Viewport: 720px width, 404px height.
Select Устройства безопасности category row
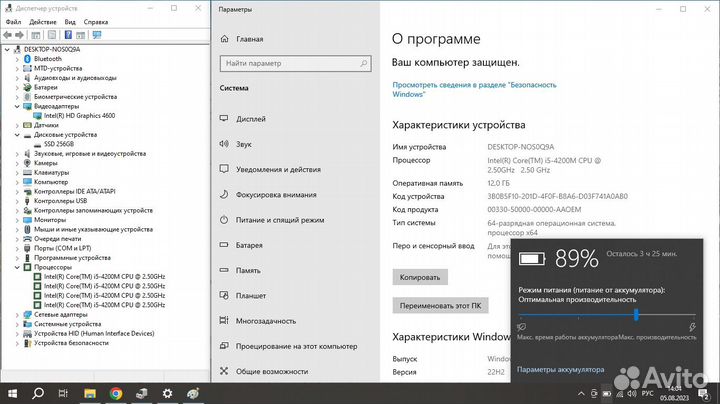point(71,343)
